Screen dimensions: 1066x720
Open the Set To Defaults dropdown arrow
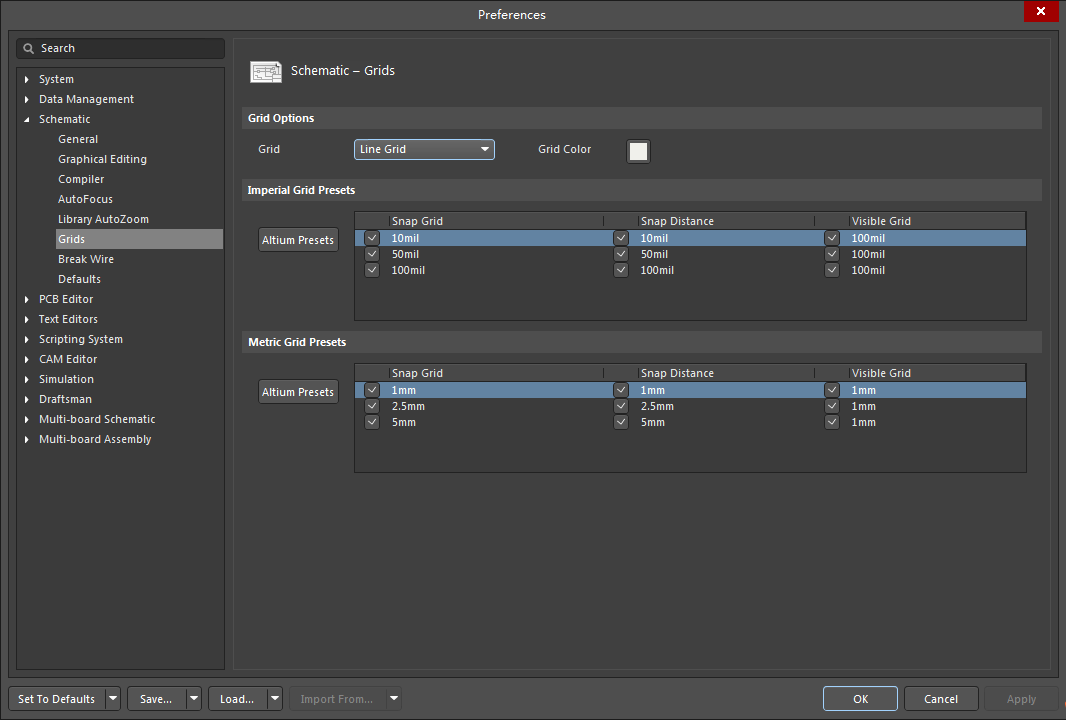point(113,698)
